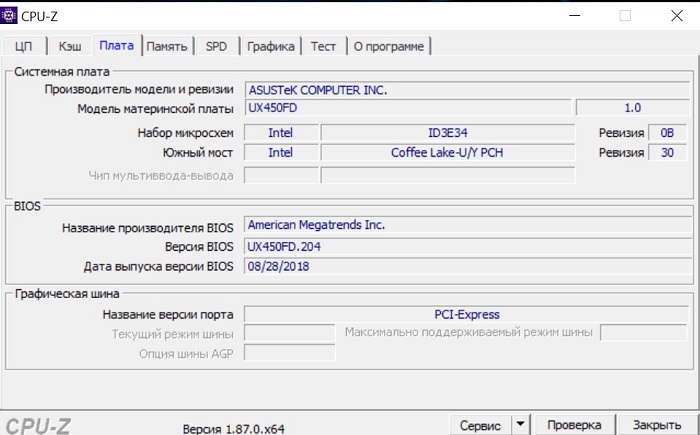This screenshot has height=435, width=700.
Task: Click the empty Текущий режим шины field
Action: click(289, 333)
